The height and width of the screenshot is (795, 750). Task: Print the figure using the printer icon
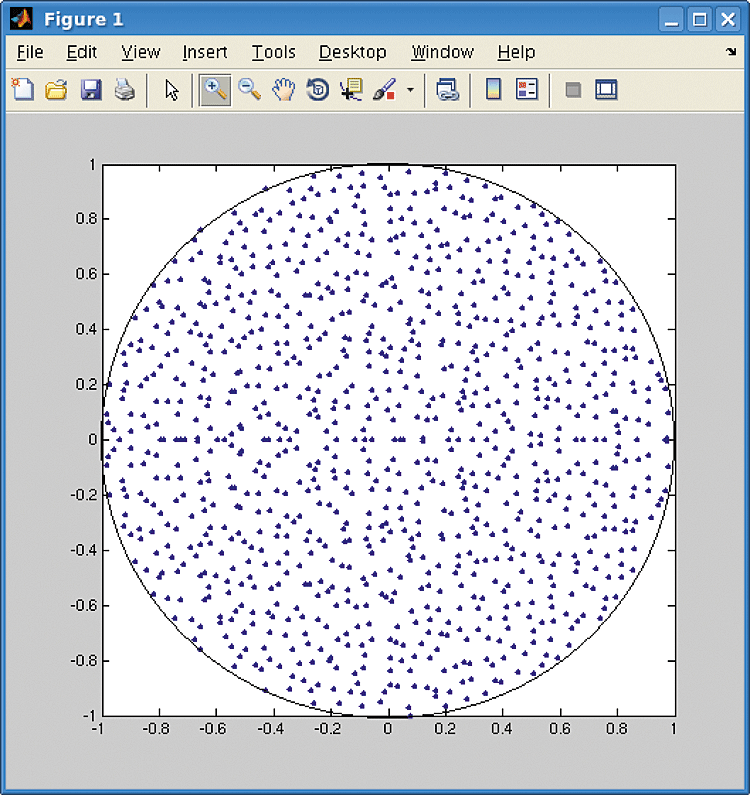click(x=124, y=90)
